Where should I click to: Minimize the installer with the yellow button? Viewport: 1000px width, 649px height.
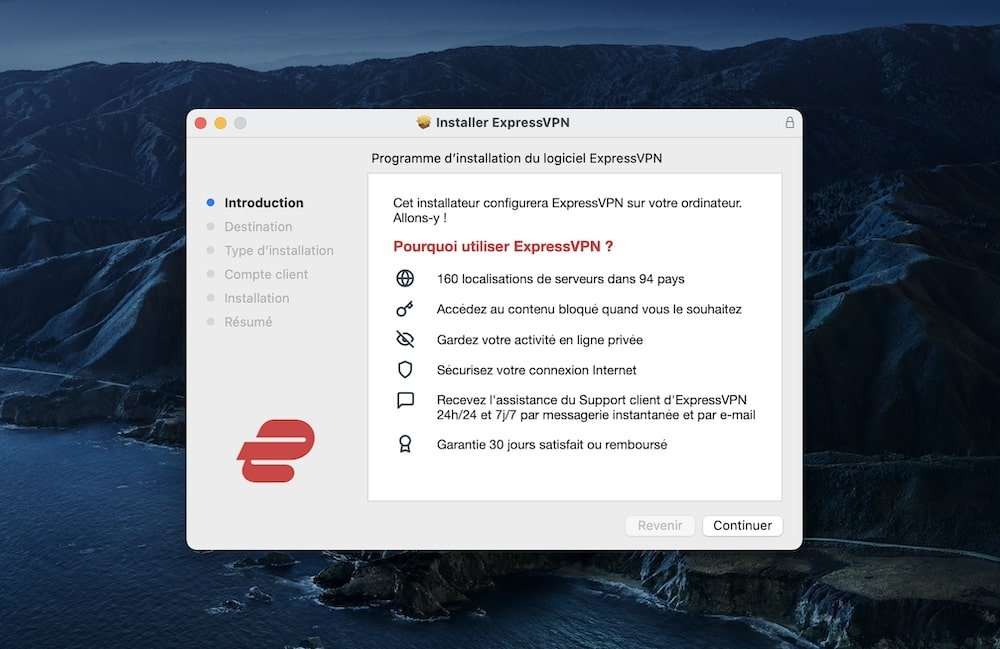point(221,123)
